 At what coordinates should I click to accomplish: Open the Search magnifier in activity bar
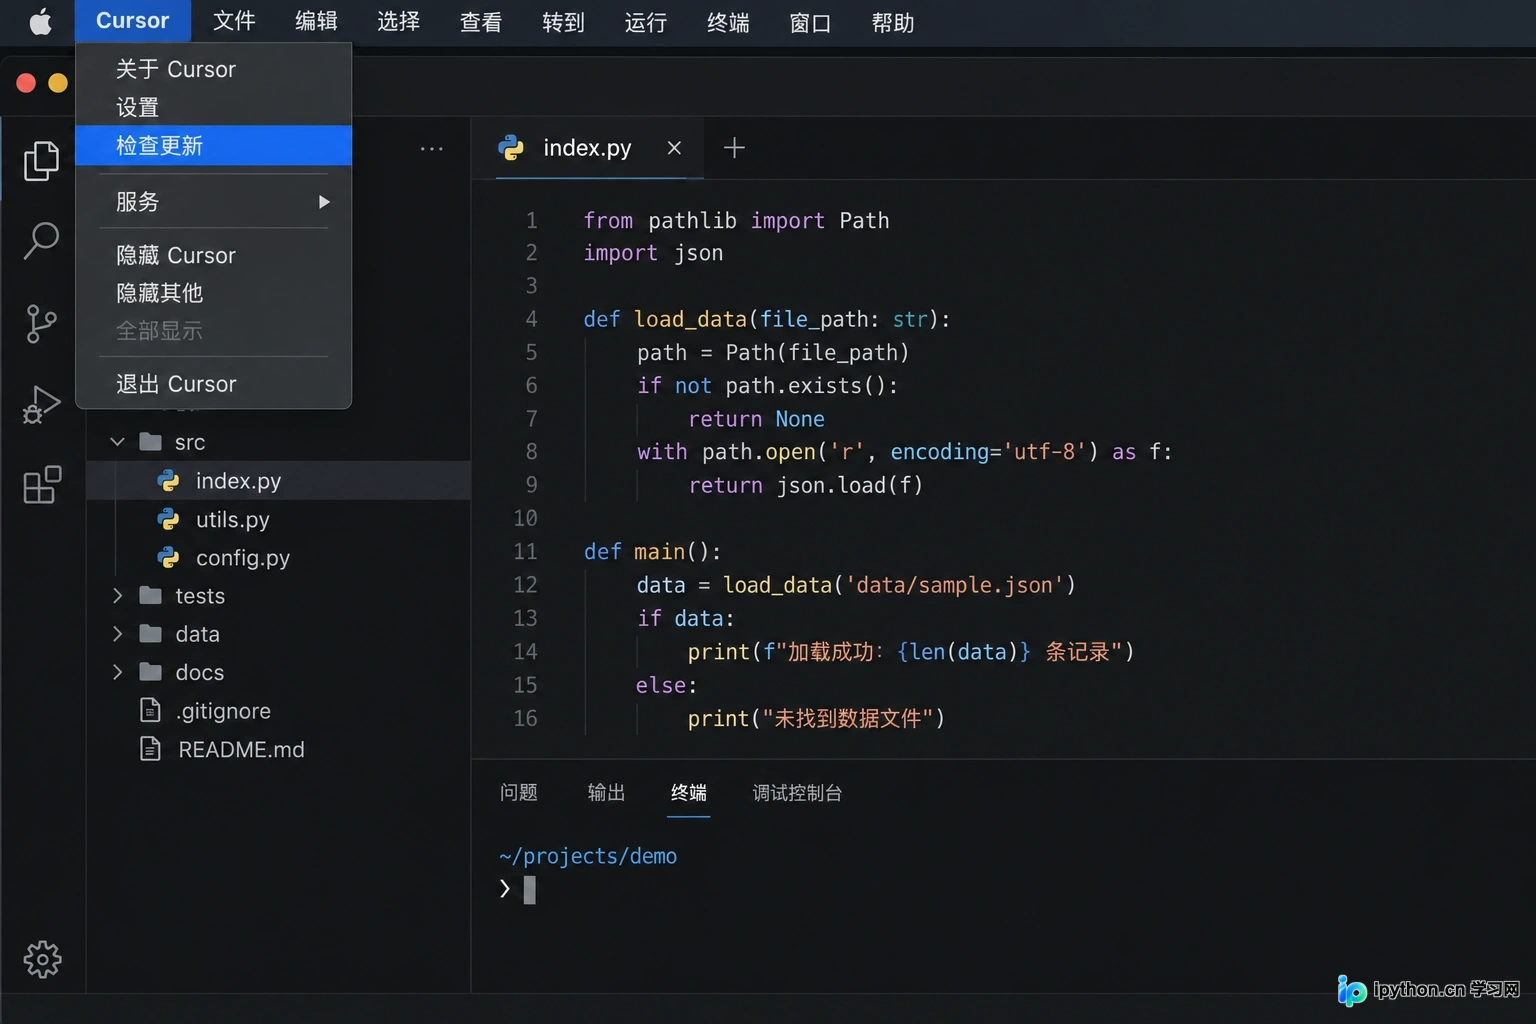pyautogui.click(x=41, y=240)
